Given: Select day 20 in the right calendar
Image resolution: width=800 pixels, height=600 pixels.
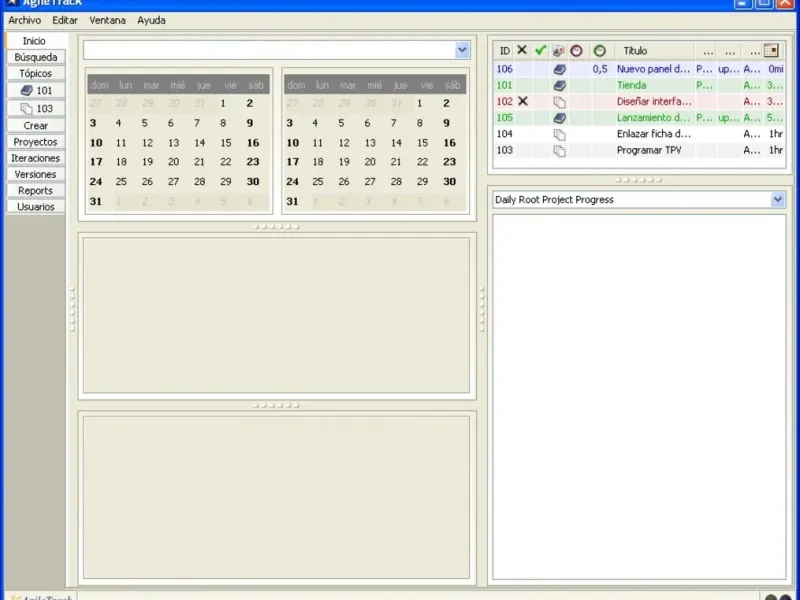Looking at the screenshot, I should pyautogui.click(x=370, y=162).
